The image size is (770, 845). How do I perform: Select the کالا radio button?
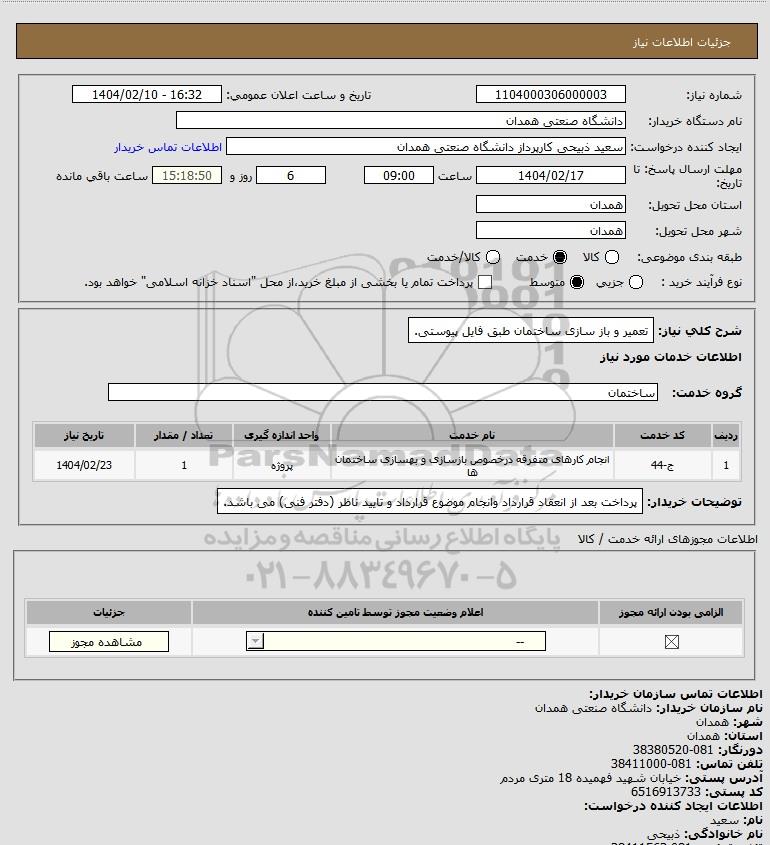pyautogui.click(x=612, y=258)
